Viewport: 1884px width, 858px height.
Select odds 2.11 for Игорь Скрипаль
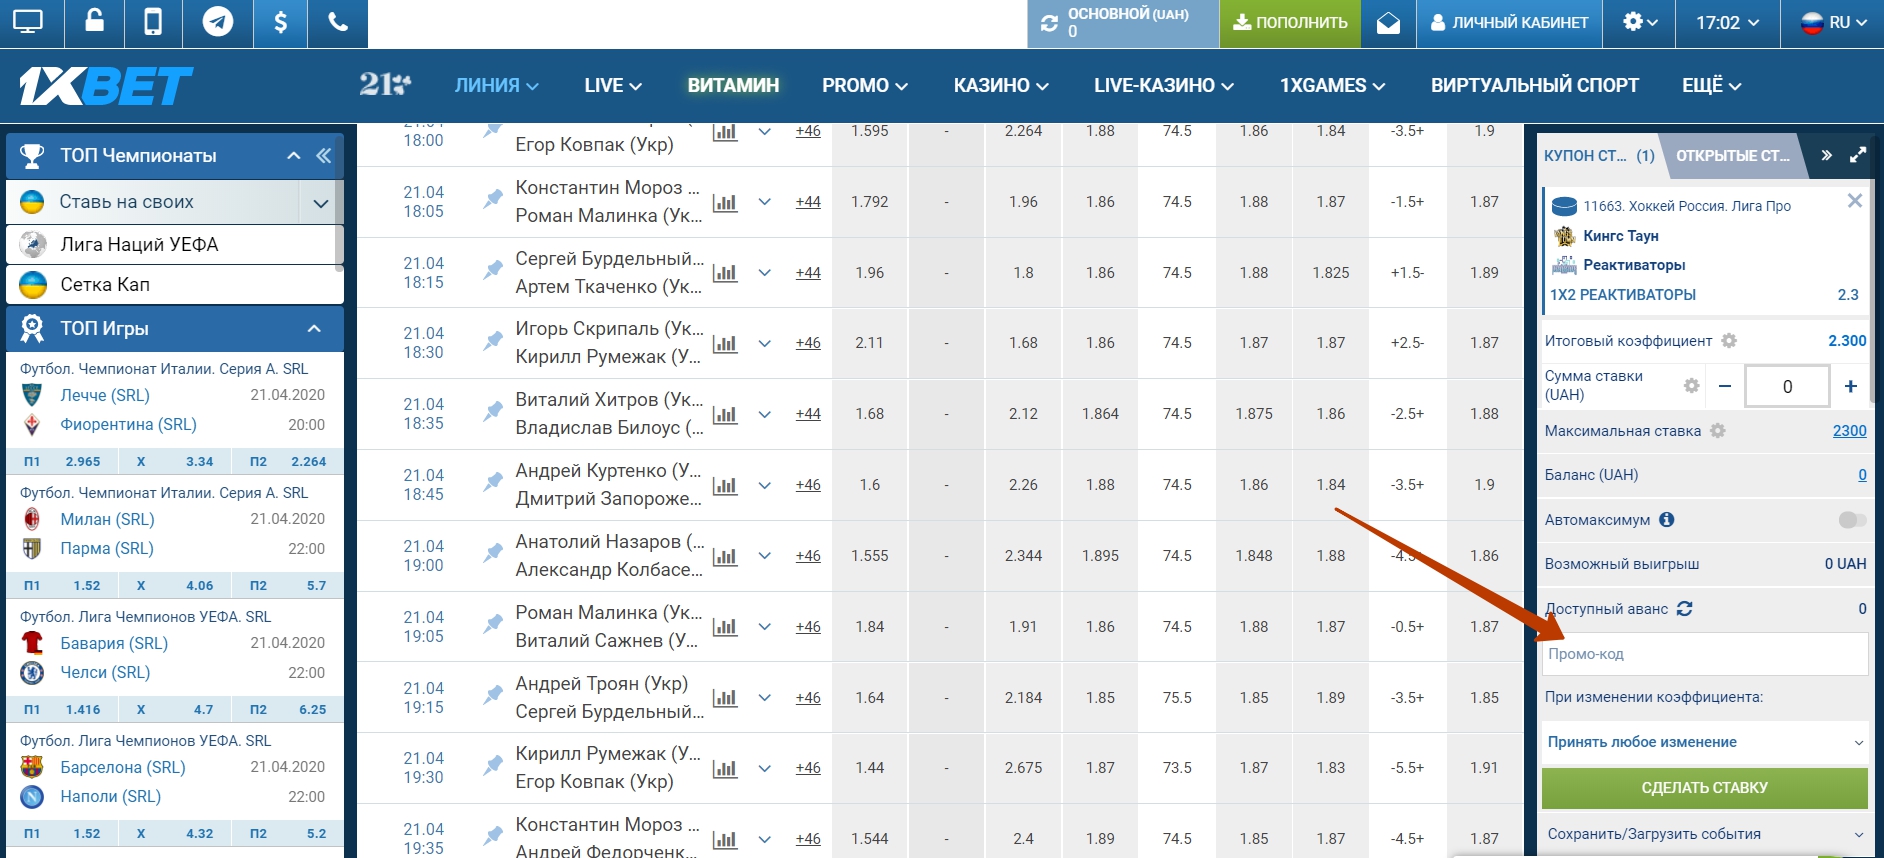[870, 343]
